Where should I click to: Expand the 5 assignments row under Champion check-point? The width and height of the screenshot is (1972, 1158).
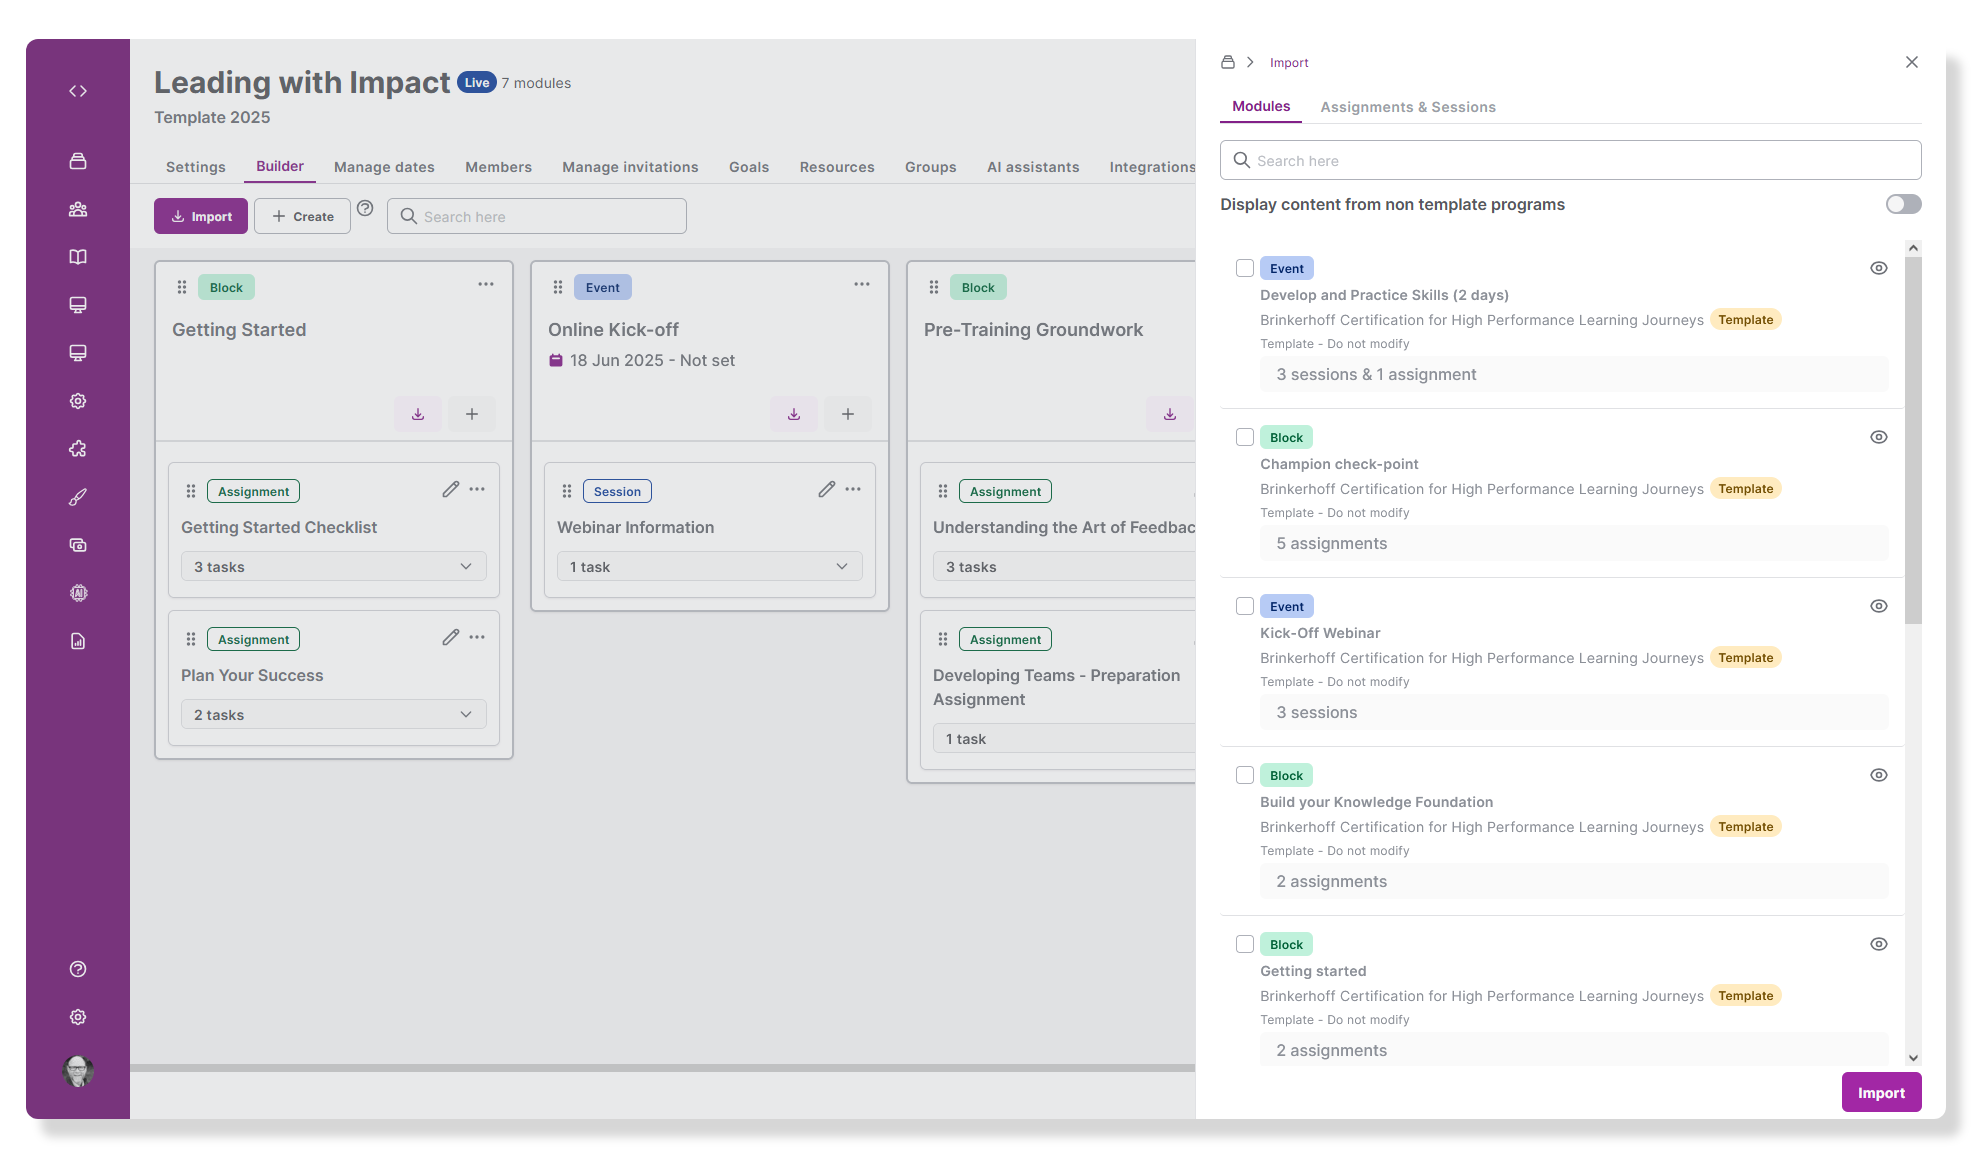click(1574, 543)
